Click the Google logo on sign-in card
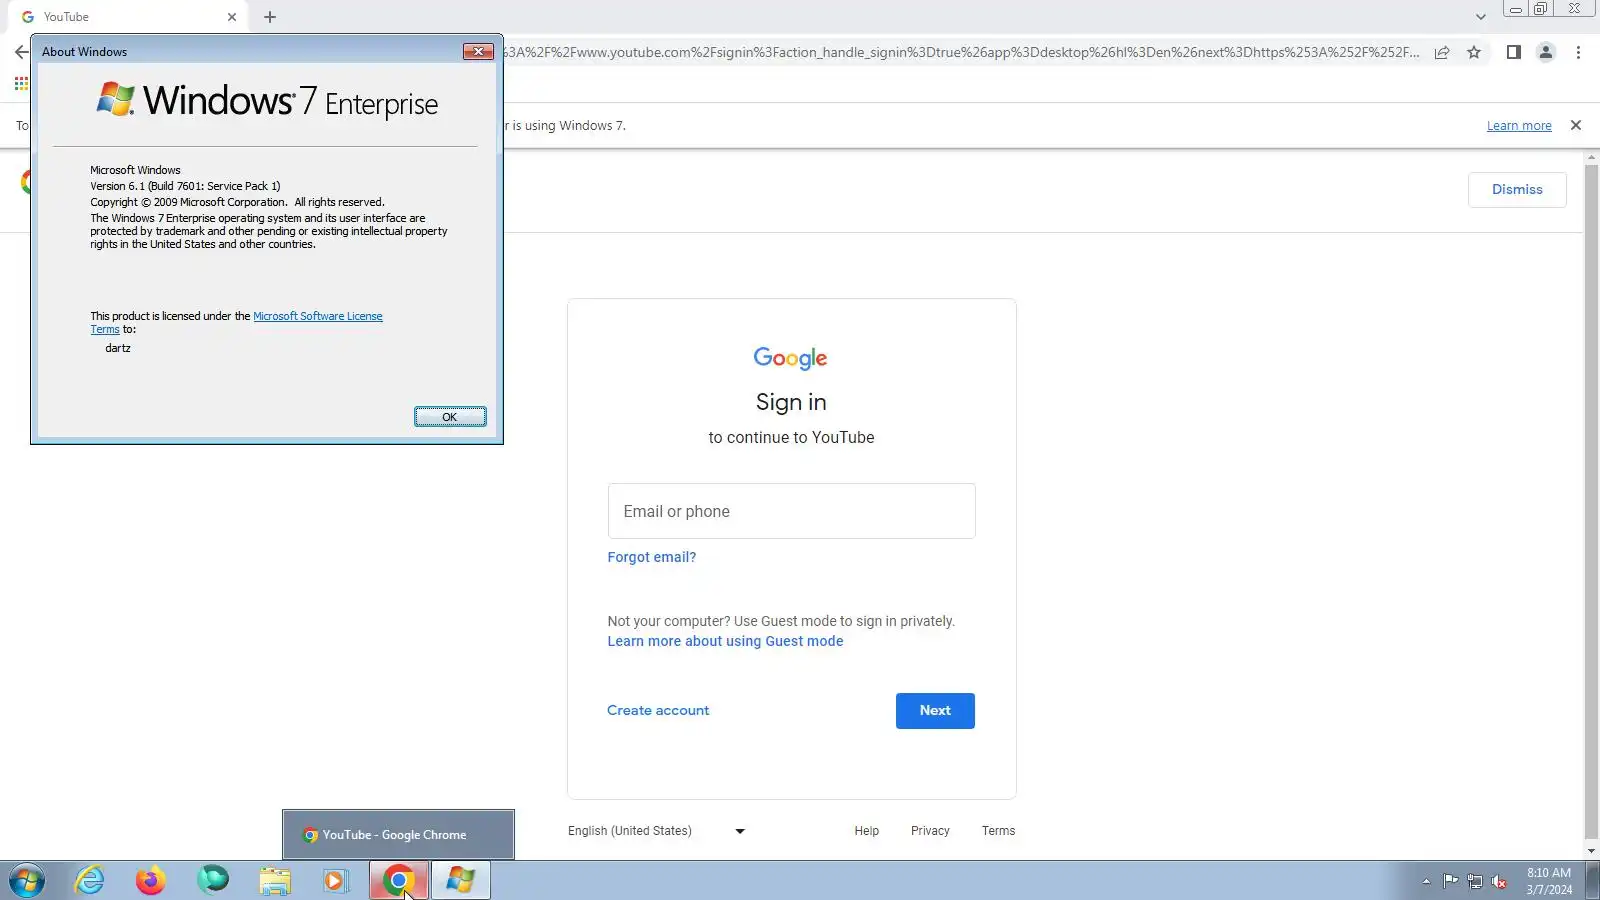 [790, 358]
